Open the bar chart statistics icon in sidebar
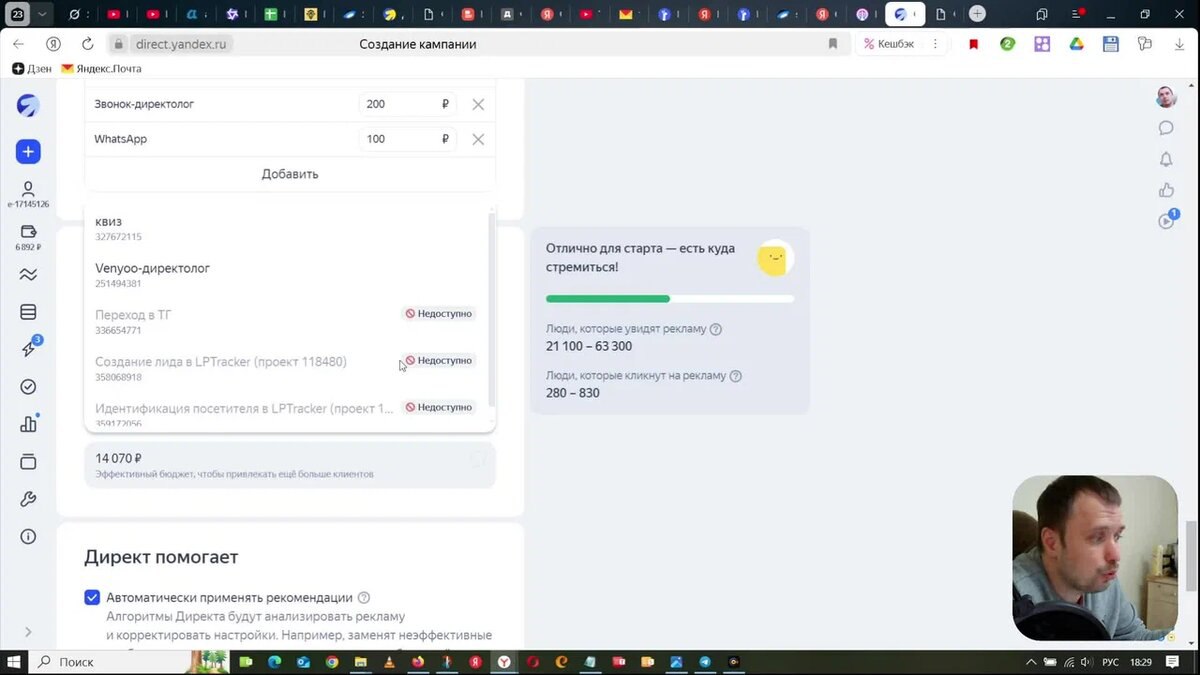 click(x=28, y=424)
